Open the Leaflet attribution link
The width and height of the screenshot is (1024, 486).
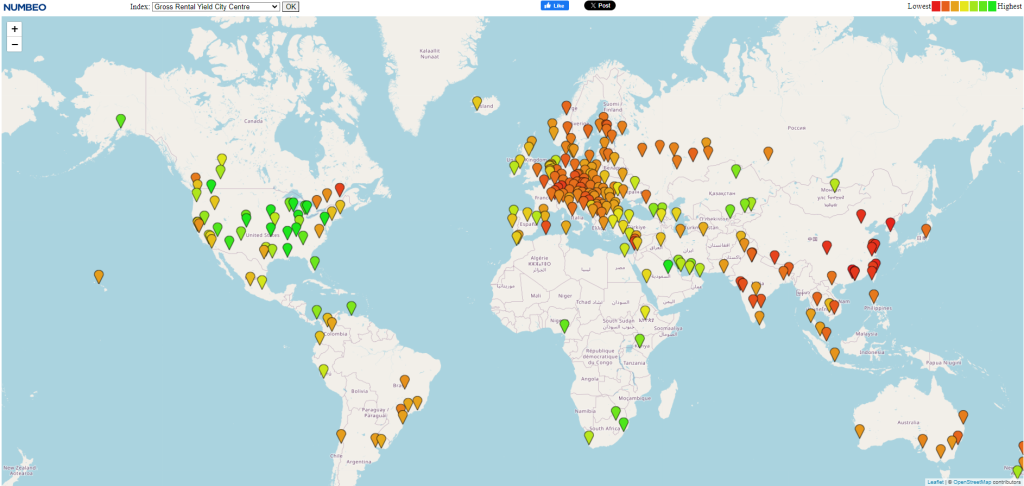[935, 482]
